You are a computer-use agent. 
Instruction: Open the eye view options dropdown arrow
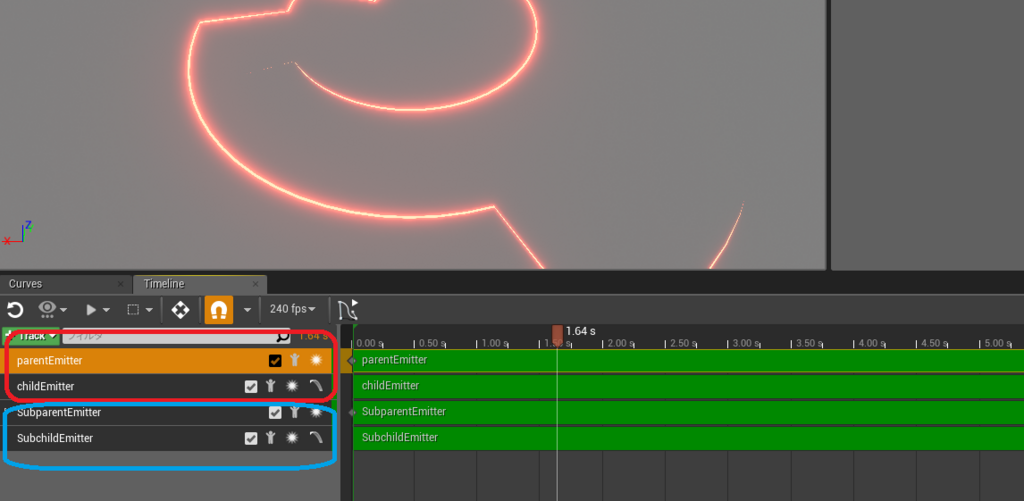tap(63, 310)
